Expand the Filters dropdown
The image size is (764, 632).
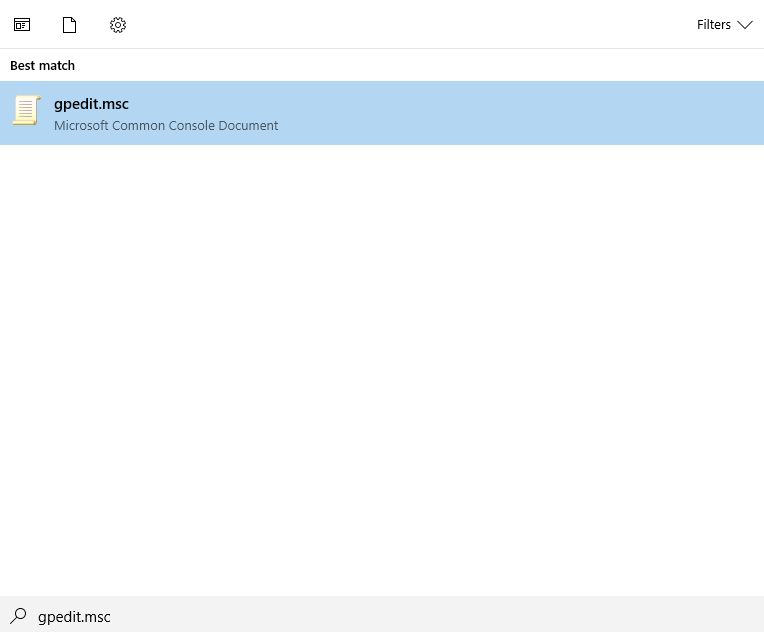point(724,25)
